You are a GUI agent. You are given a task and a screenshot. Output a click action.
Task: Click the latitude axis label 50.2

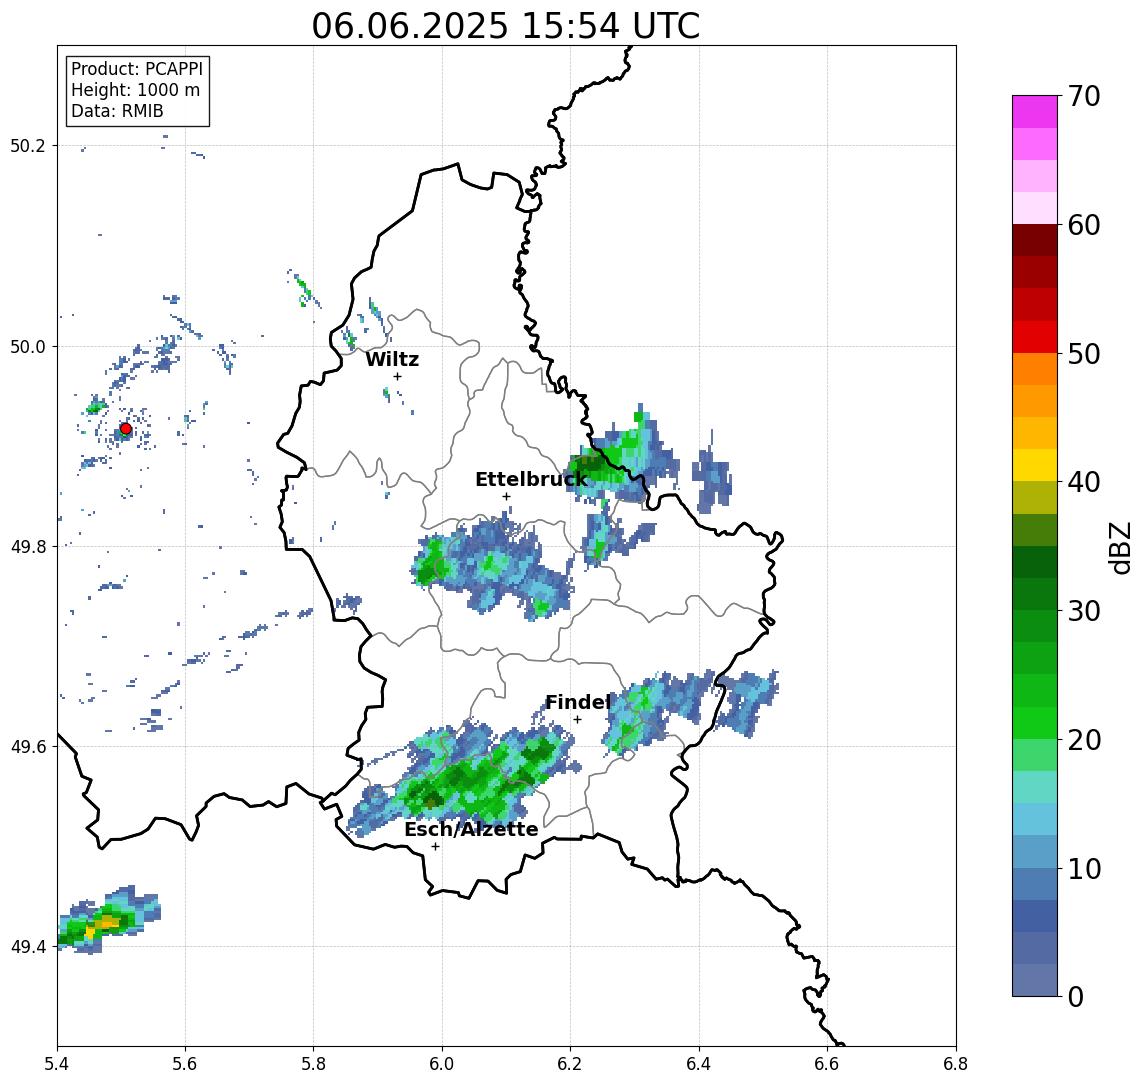28,145
